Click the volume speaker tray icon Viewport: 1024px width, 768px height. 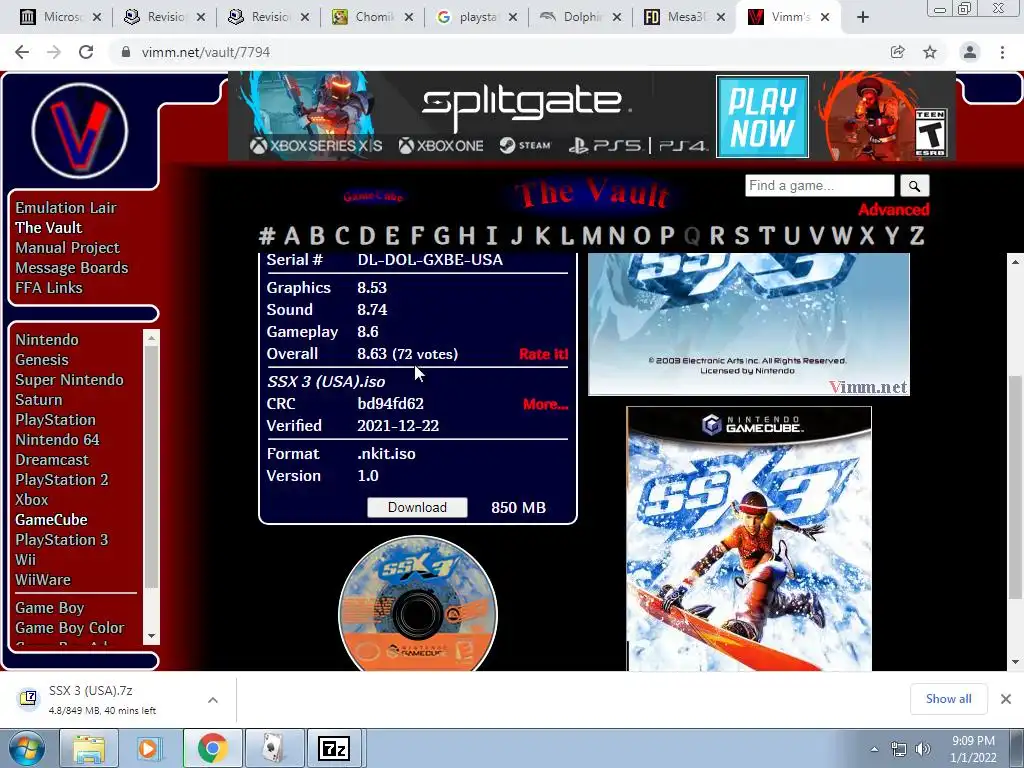pos(923,749)
